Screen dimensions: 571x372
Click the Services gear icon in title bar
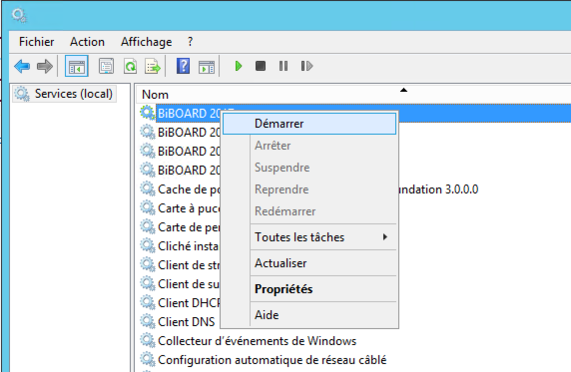pyautogui.click(x=19, y=15)
